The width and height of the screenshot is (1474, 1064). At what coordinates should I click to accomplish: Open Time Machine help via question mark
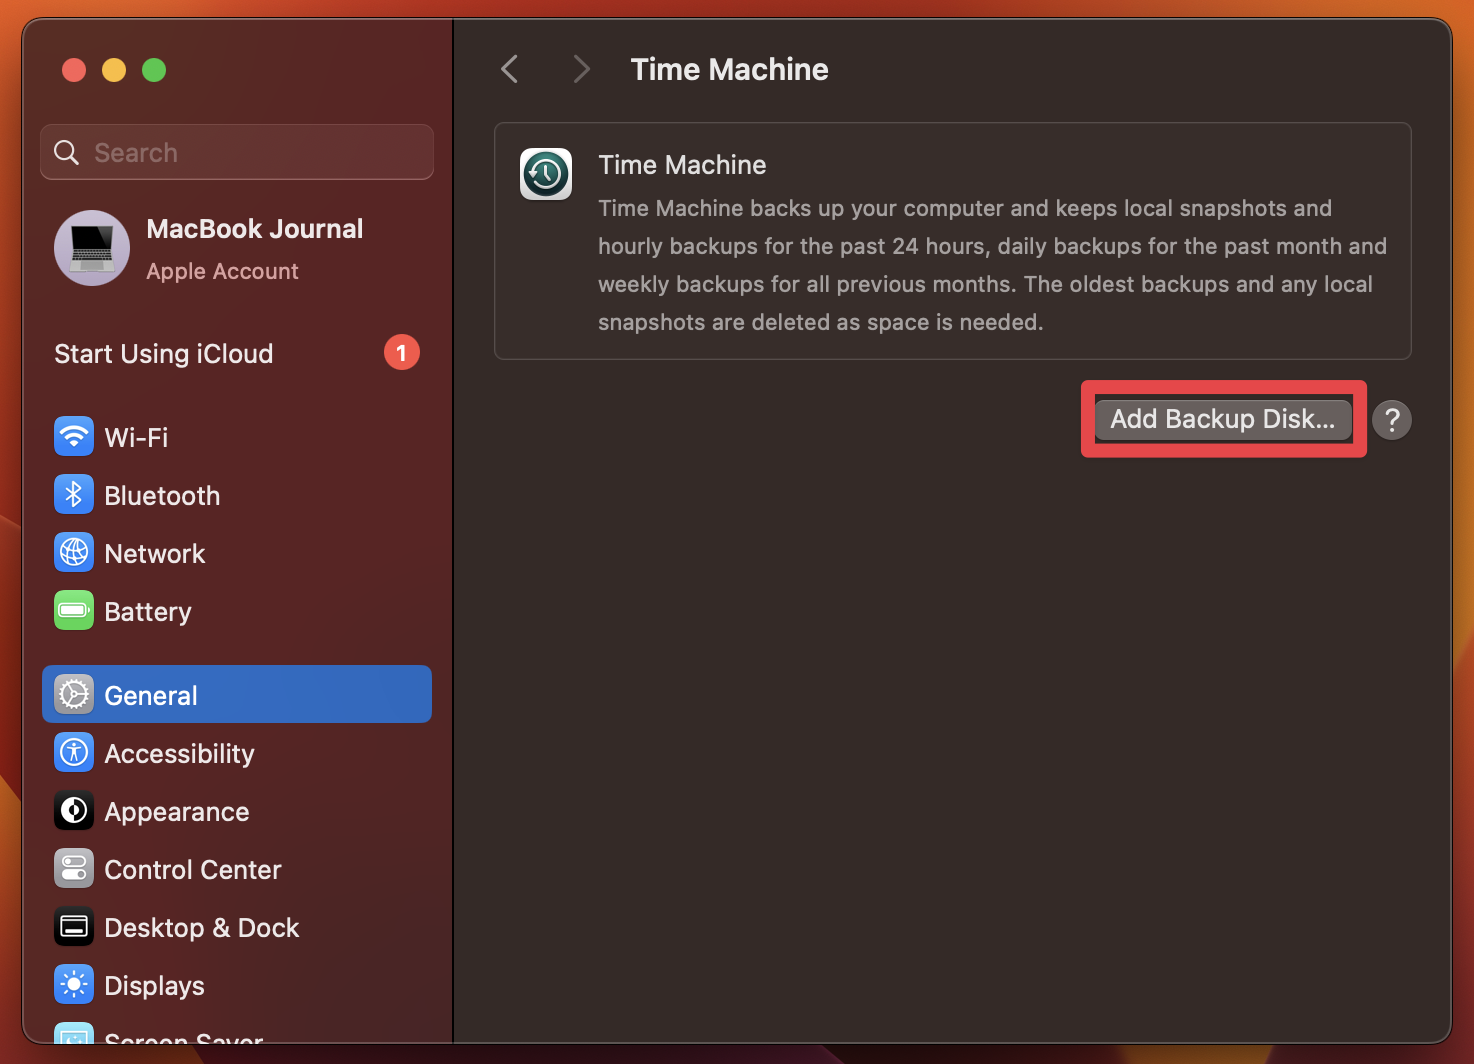pyautogui.click(x=1392, y=419)
